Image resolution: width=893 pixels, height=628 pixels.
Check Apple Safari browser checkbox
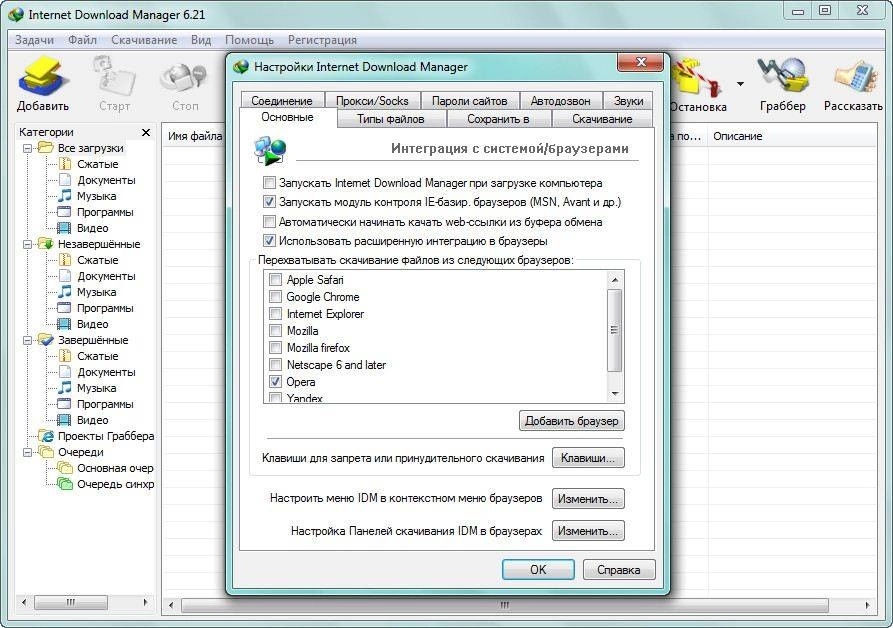coord(276,280)
